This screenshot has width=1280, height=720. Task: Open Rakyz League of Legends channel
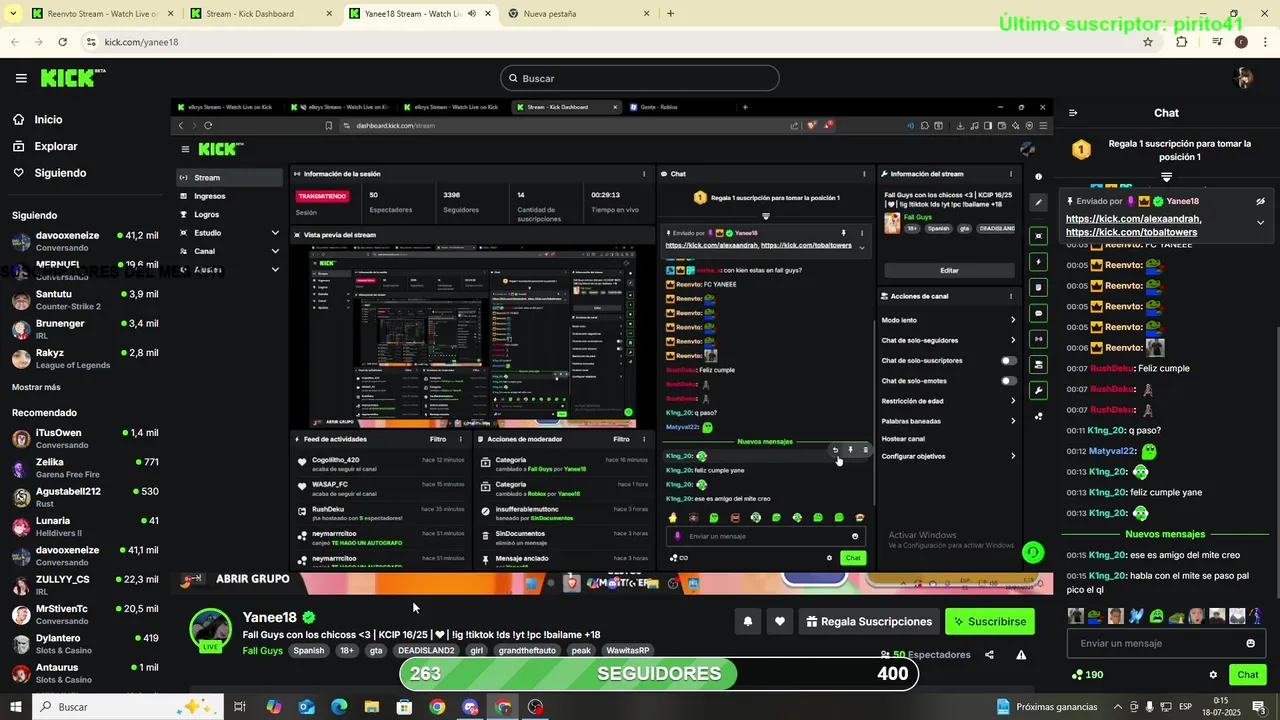pyautogui.click(x=85, y=358)
